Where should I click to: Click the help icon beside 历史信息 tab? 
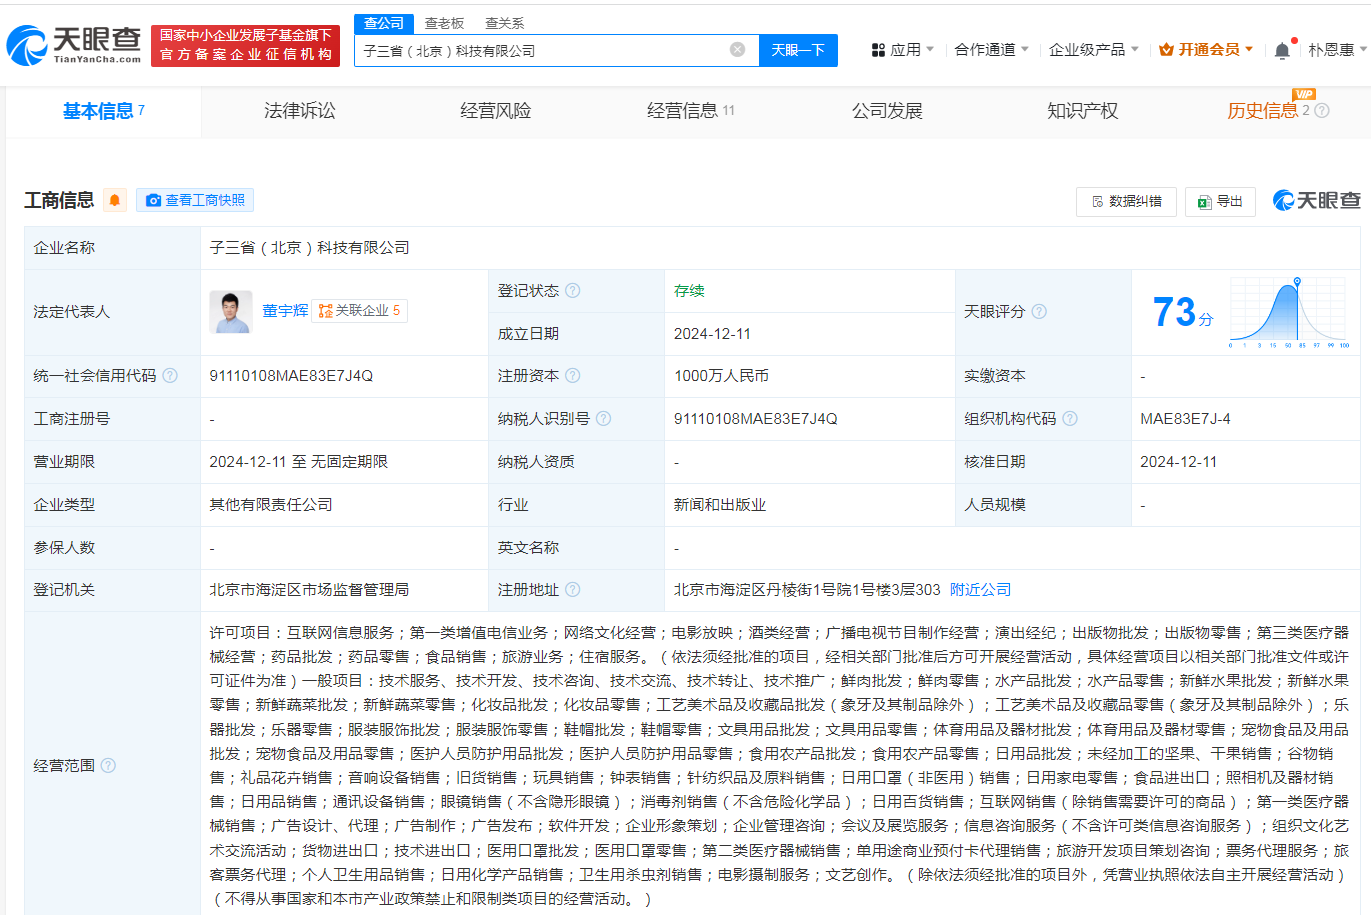pyautogui.click(x=1322, y=111)
